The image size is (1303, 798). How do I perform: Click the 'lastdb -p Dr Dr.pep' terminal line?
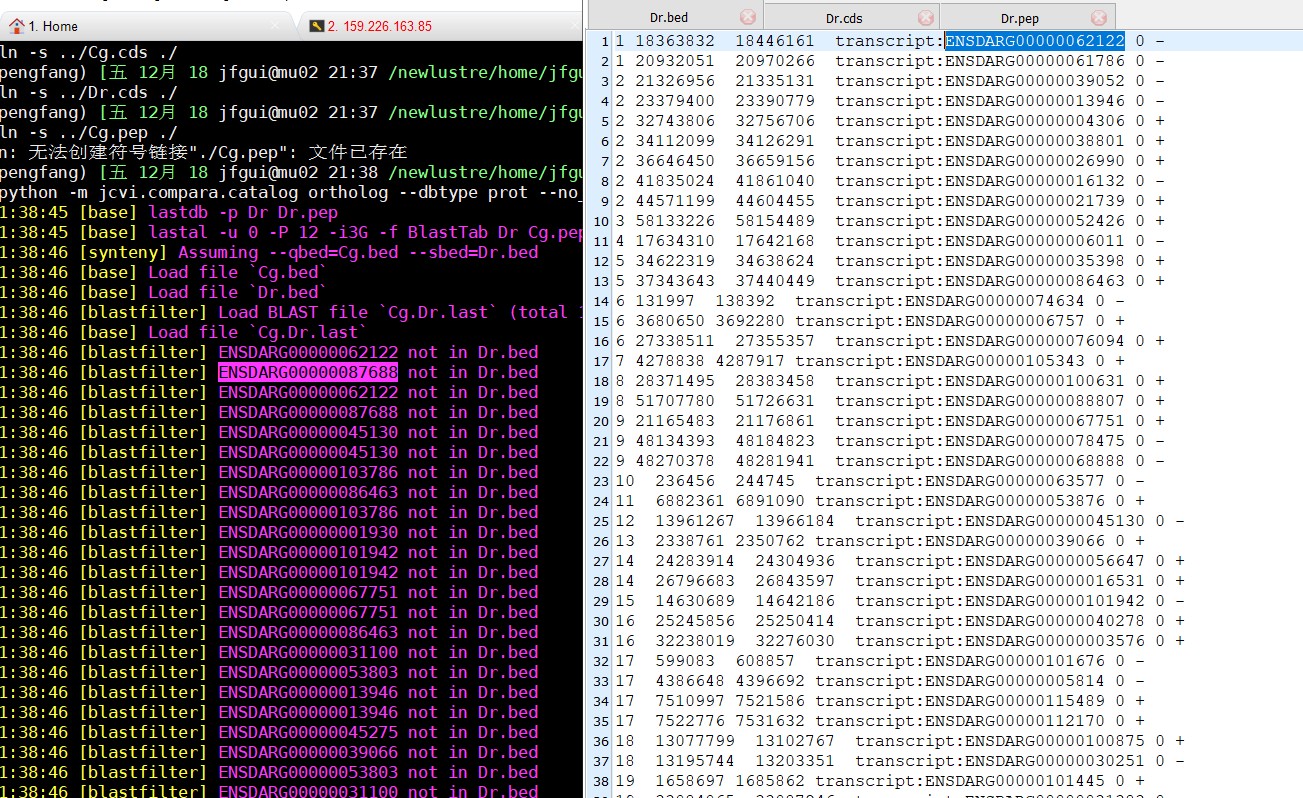click(243, 212)
